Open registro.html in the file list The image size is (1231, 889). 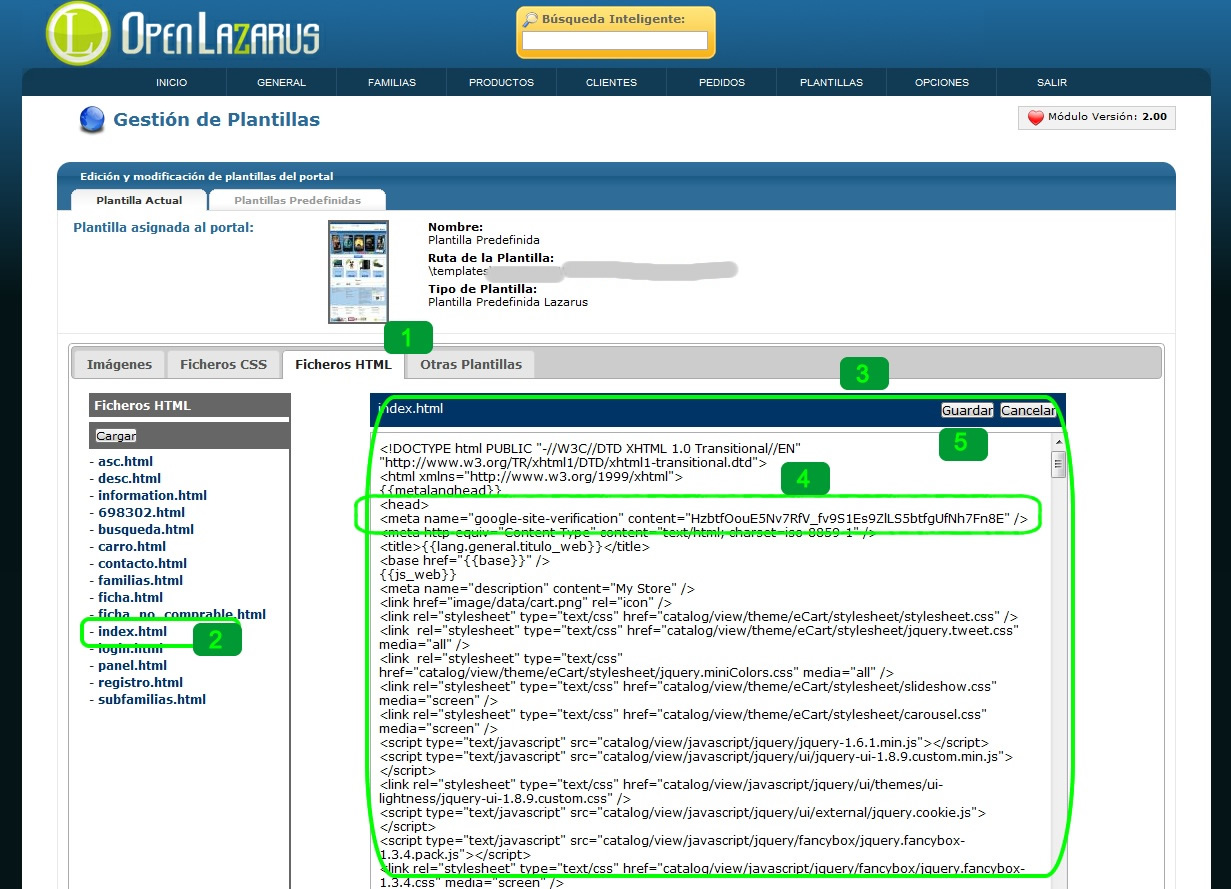140,683
